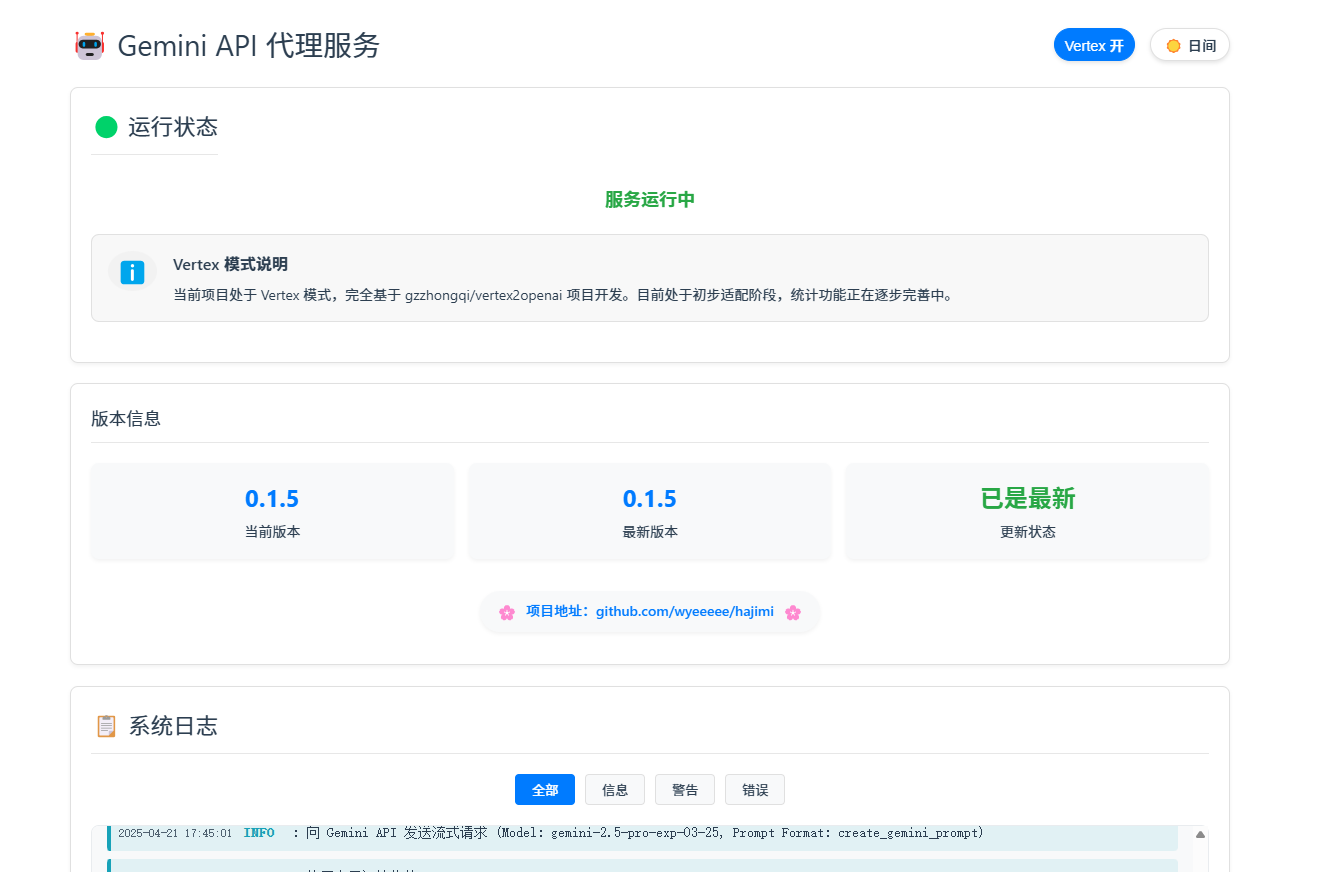Select the 错误 log filter
This screenshot has height=872, width=1322.
[754, 789]
